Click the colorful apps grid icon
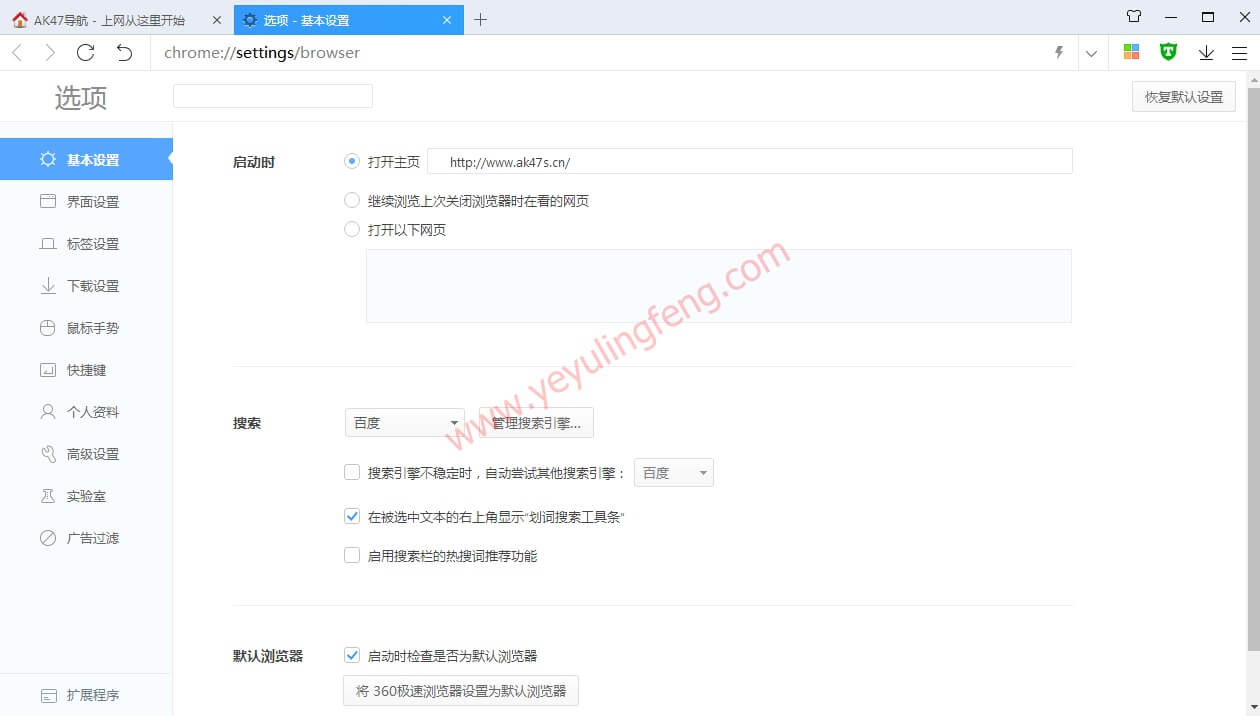1260x716 pixels. (1131, 52)
